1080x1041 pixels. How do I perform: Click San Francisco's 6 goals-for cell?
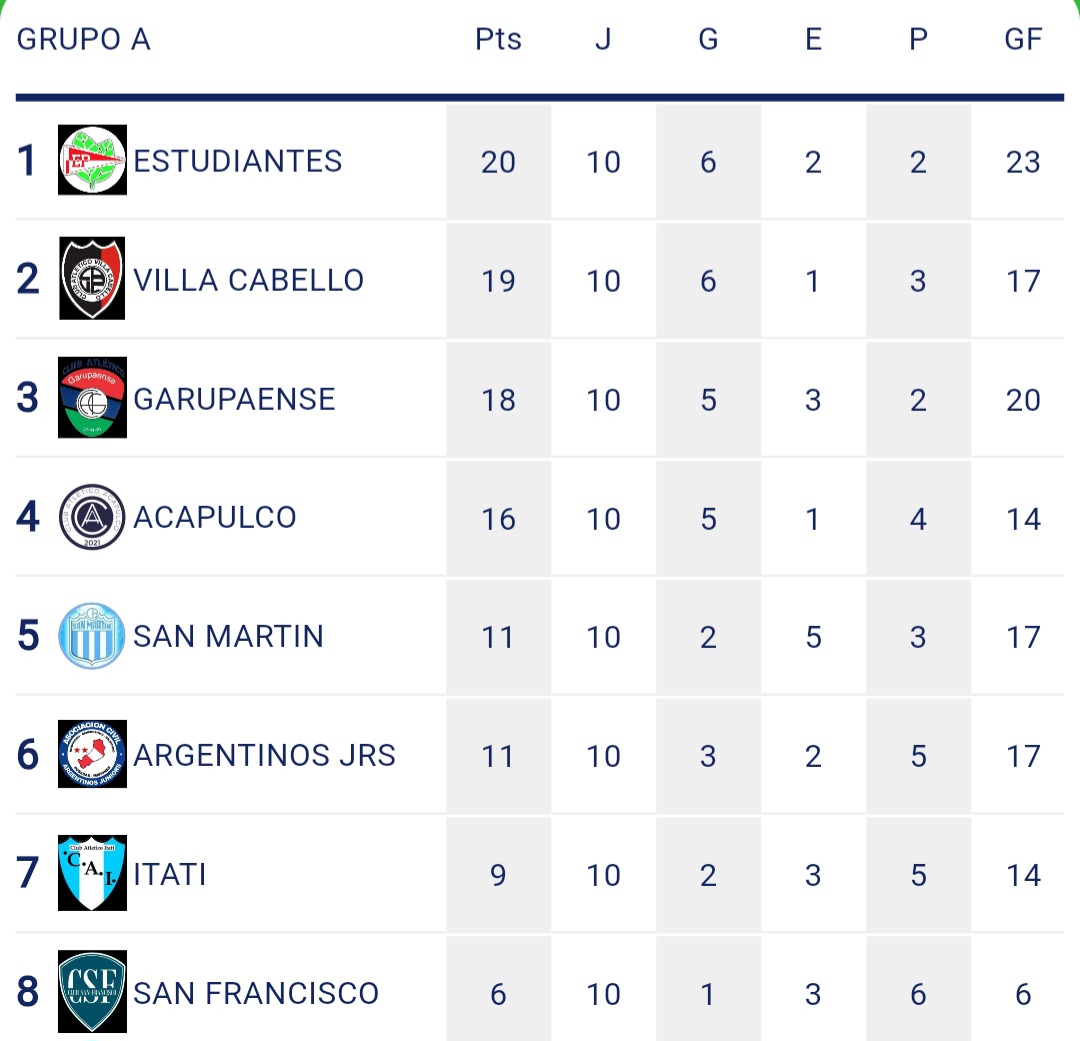pyautogui.click(x=1023, y=994)
